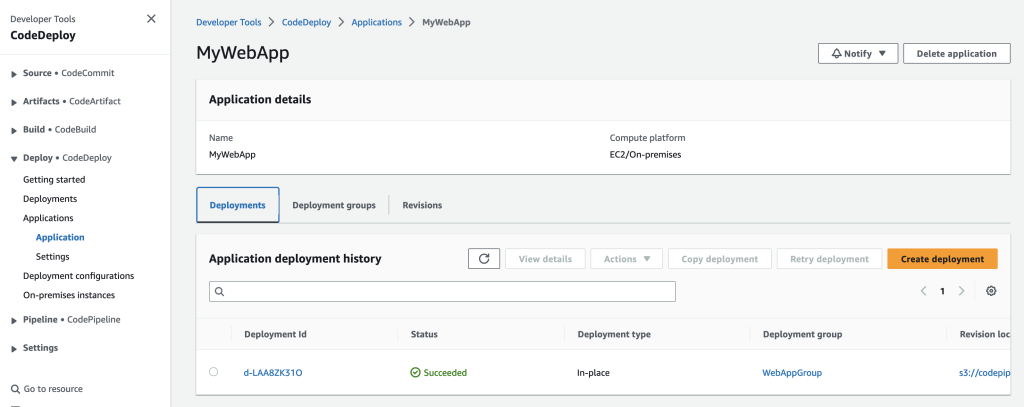Open the s3://codepip revision location link
The width and height of the screenshot is (1024, 407).
pyautogui.click(x=985, y=372)
